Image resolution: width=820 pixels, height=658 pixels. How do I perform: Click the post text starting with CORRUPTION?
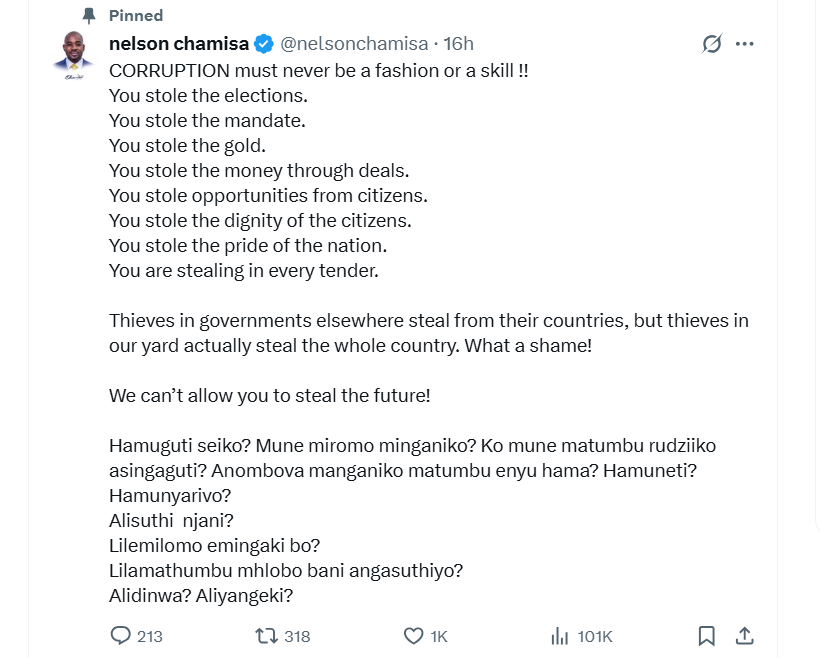pos(319,72)
